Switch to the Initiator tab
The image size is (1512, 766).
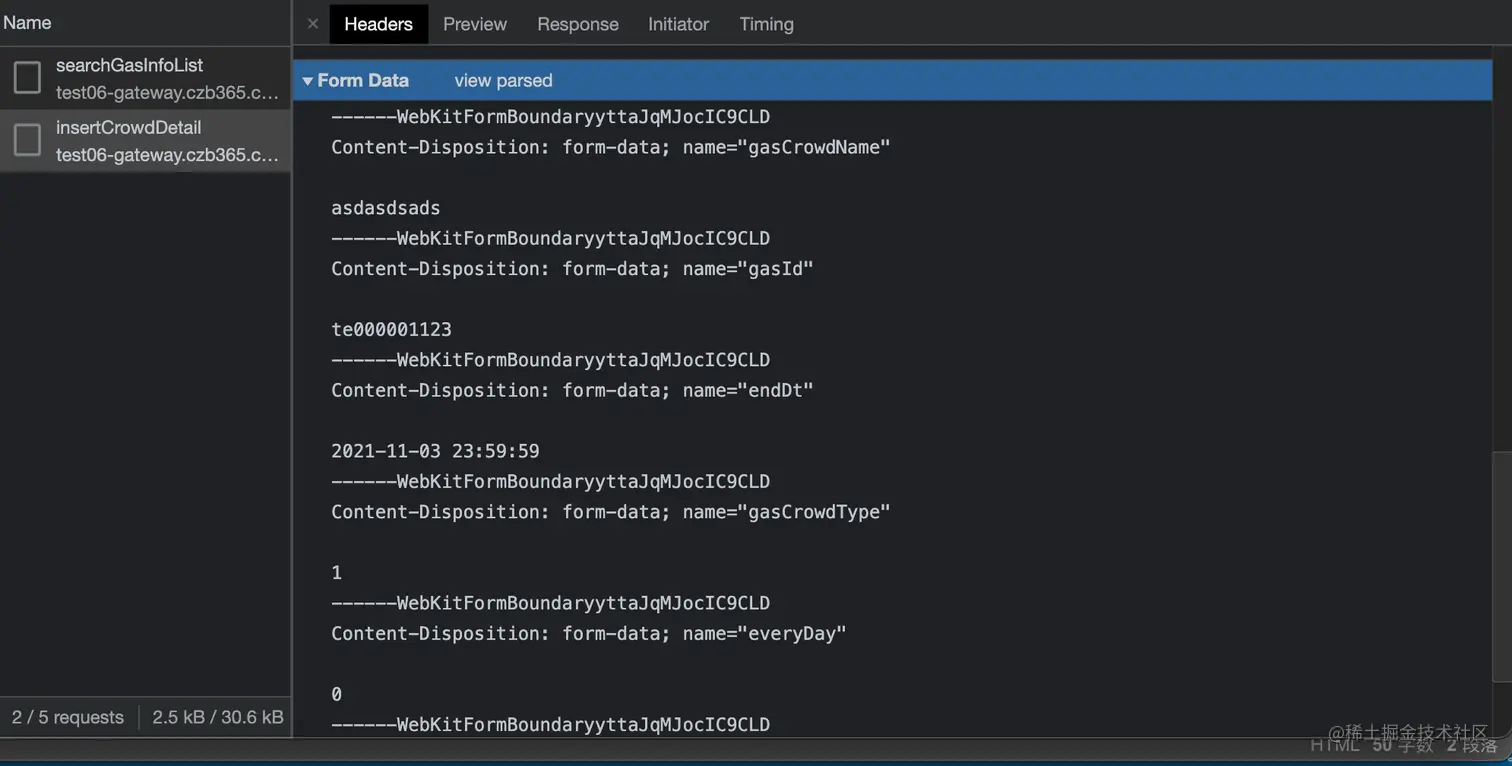[678, 24]
